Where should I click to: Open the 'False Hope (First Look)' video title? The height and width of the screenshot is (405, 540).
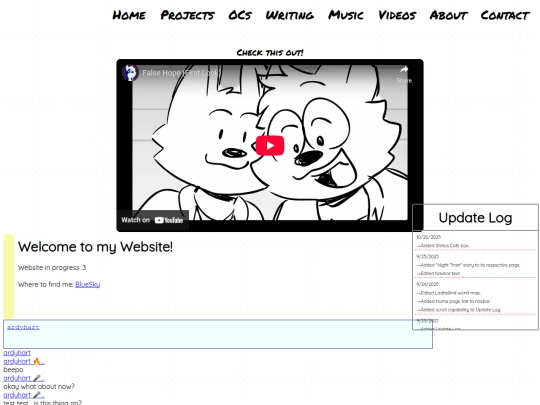[x=181, y=73]
